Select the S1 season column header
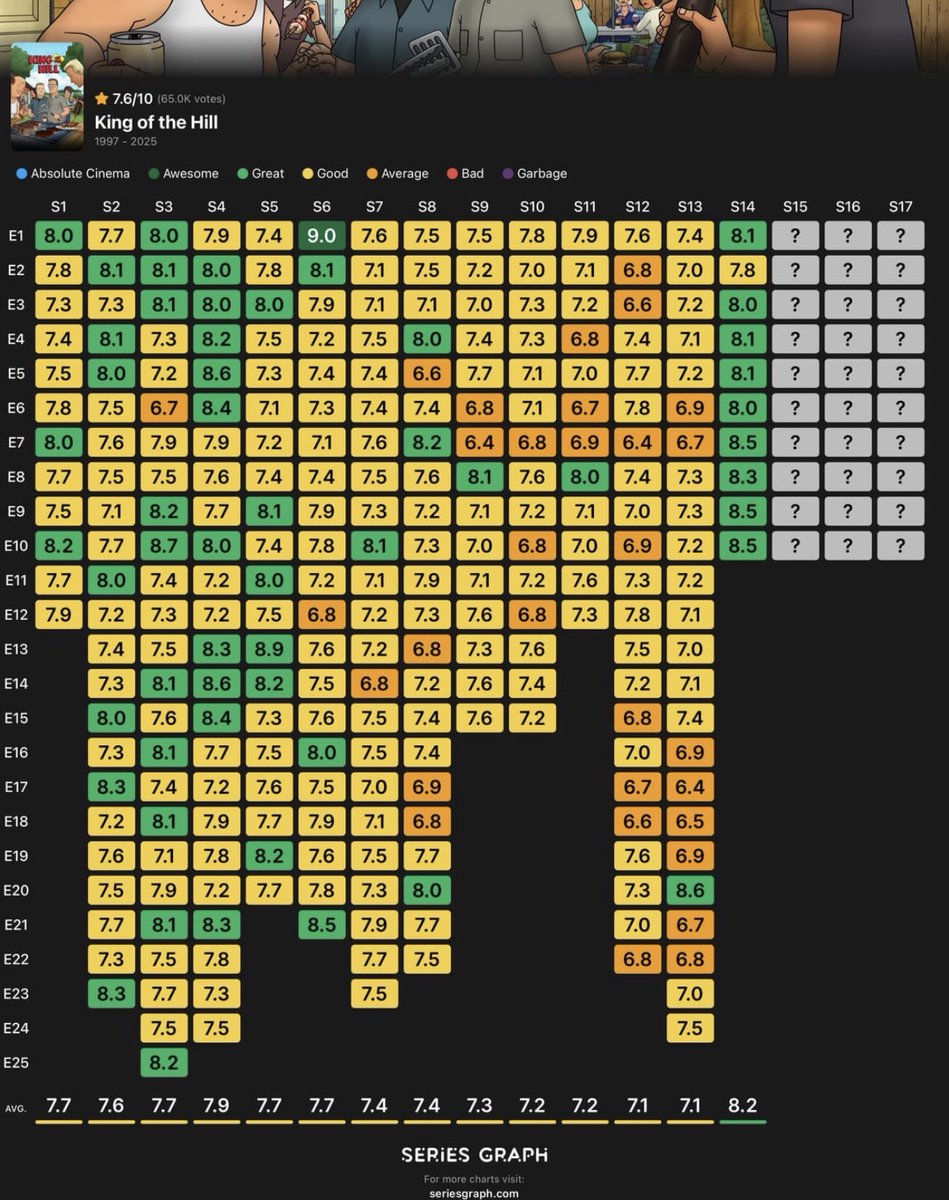Image resolution: width=949 pixels, height=1200 pixels. (x=58, y=207)
